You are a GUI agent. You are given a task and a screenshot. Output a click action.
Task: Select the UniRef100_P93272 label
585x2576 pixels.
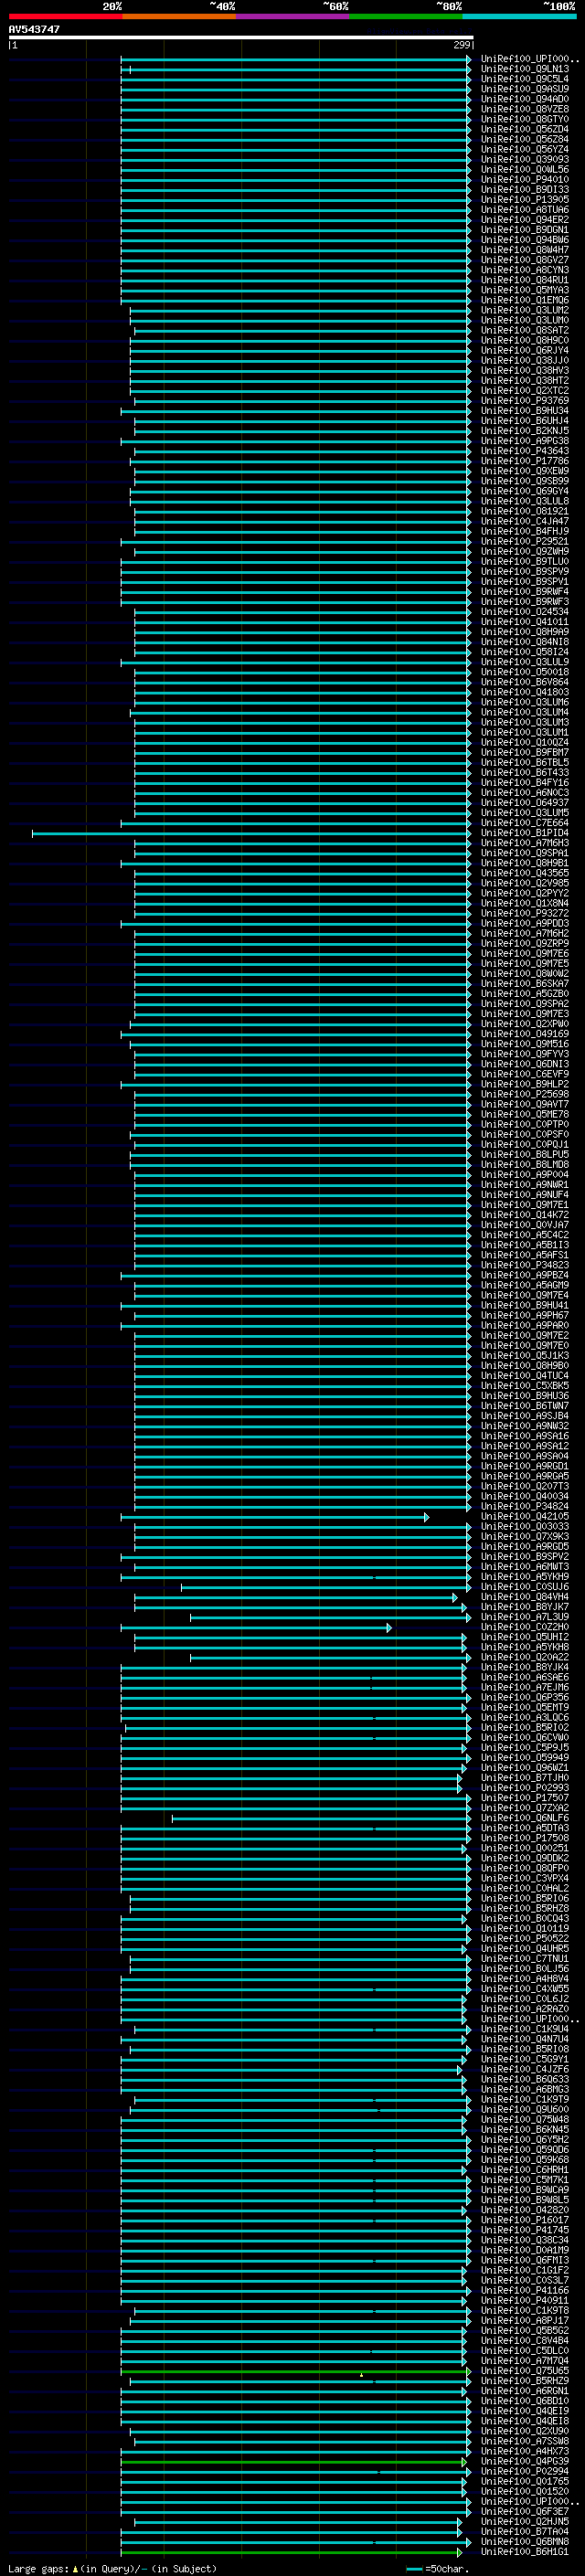(525, 913)
